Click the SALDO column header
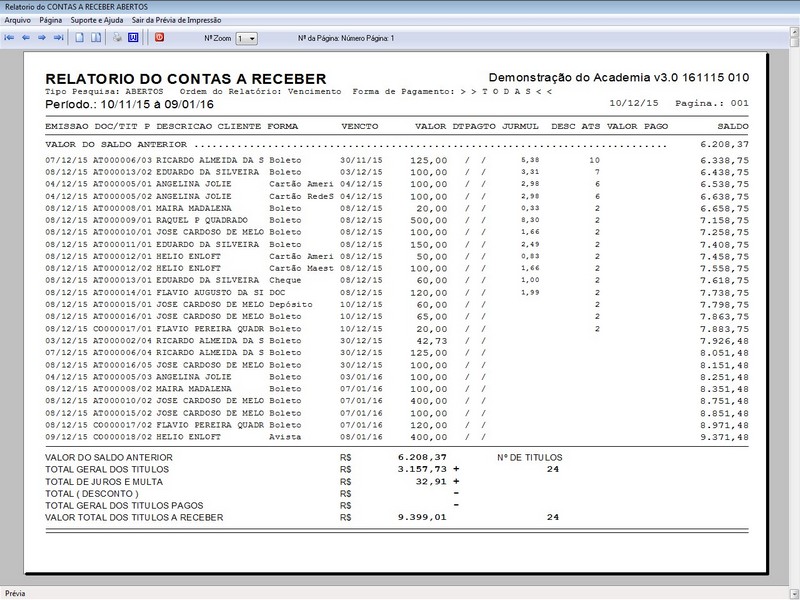The height and width of the screenshot is (600, 800). pos(733,127)
